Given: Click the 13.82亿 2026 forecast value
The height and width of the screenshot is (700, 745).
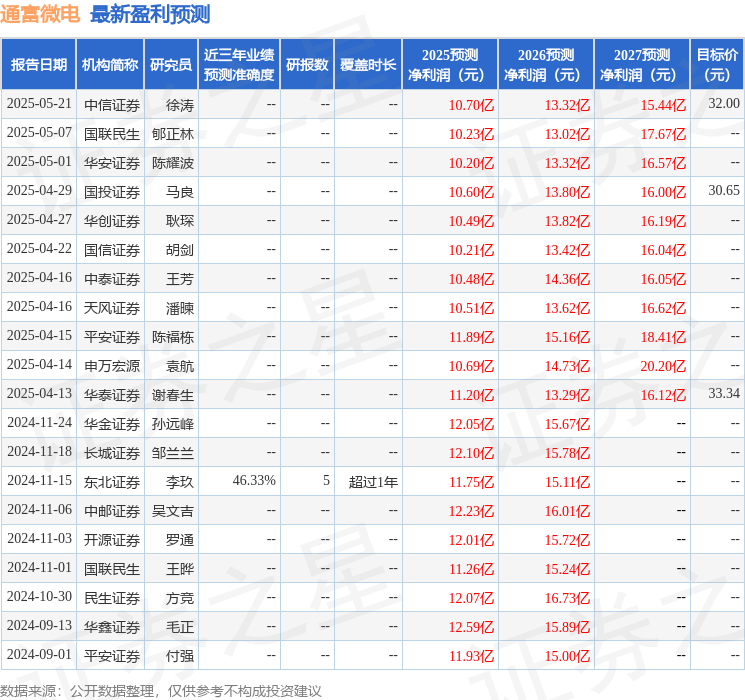Looking at the screenshot, I should pos(567,221).
